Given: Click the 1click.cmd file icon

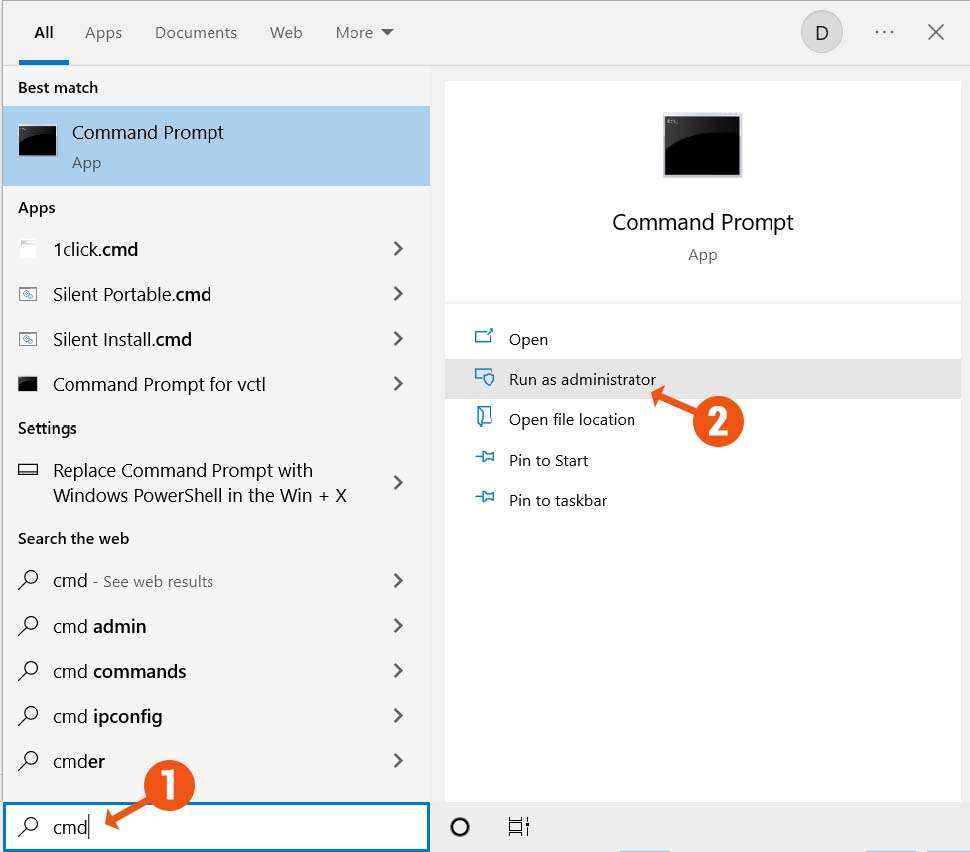Looking at the screenshot, I should (x=28, y=249).
